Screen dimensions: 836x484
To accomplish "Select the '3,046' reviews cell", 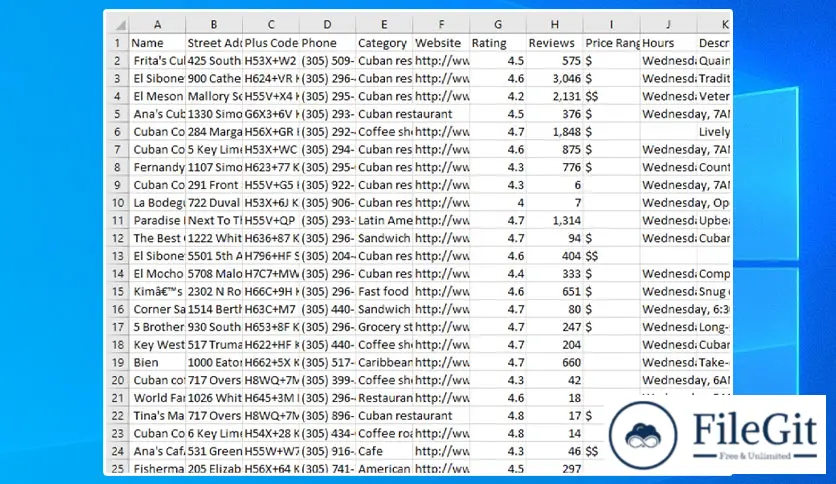I will tap(554, 78).
